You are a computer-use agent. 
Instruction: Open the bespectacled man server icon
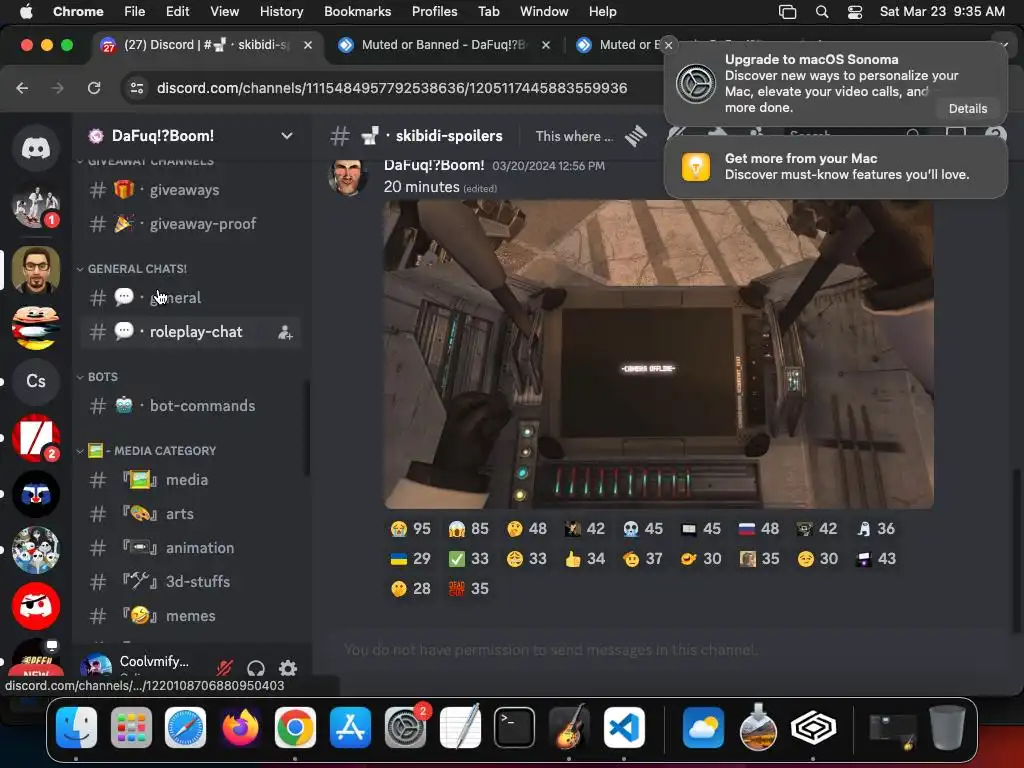pyautogui.click(x=36, y=269)
